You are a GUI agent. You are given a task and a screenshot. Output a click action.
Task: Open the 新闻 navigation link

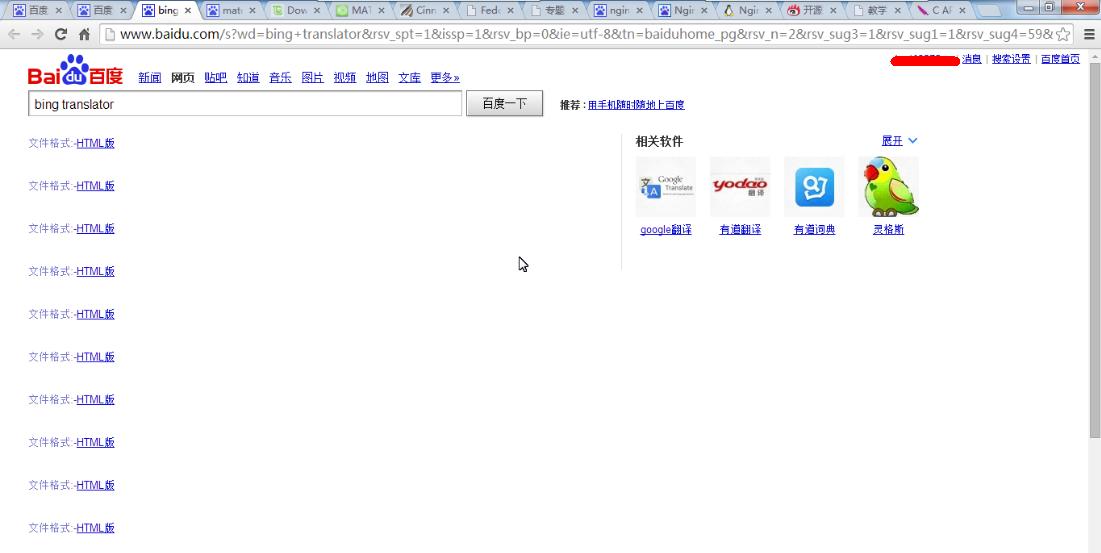pos(150,78)
